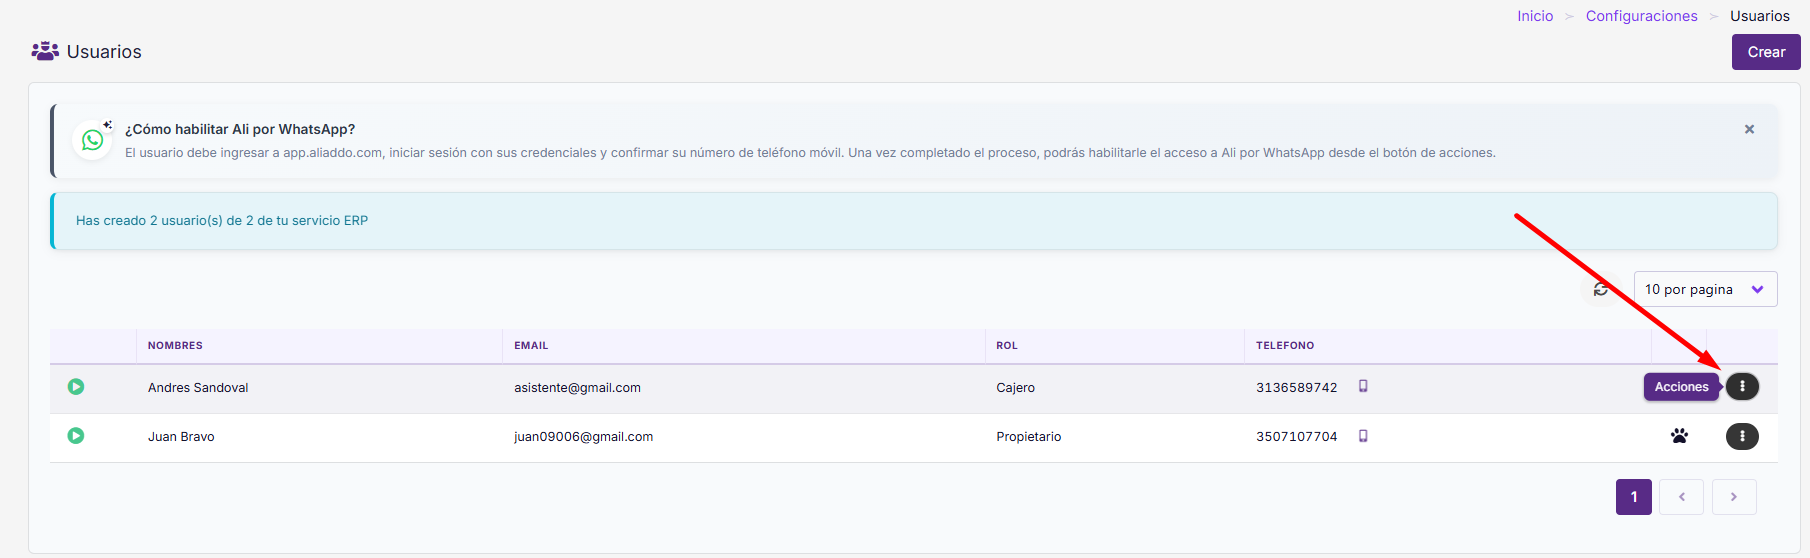The height and width of the screenshot is (558, 1810).
Task: Go to the next page arrow
Action: click(x=1734, y=497)
